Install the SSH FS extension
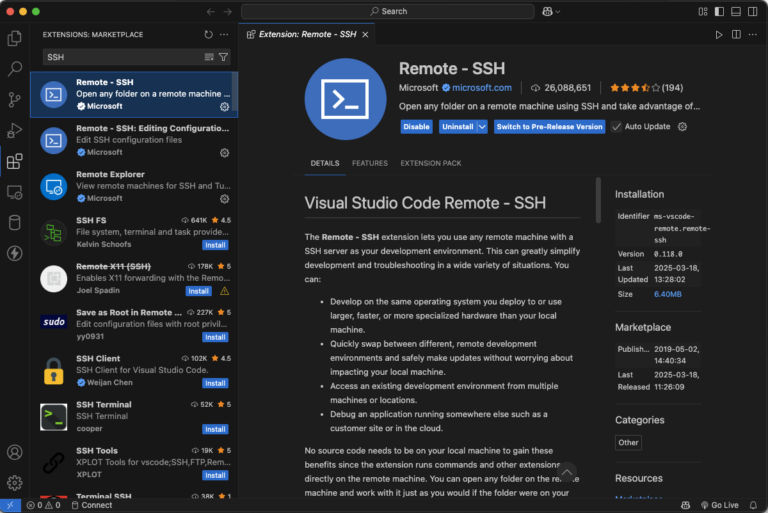Screen dimensions: 768x513 215,244
